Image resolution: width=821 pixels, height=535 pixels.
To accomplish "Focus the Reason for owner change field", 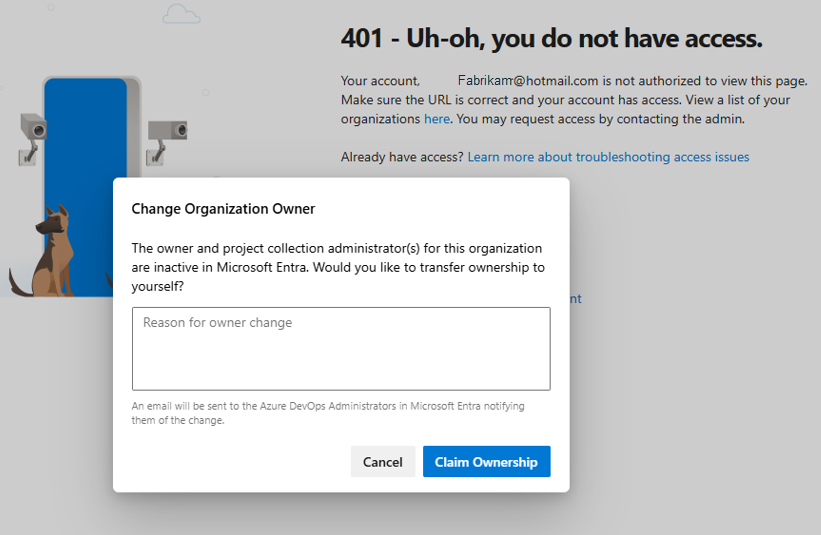I will 341,349.
